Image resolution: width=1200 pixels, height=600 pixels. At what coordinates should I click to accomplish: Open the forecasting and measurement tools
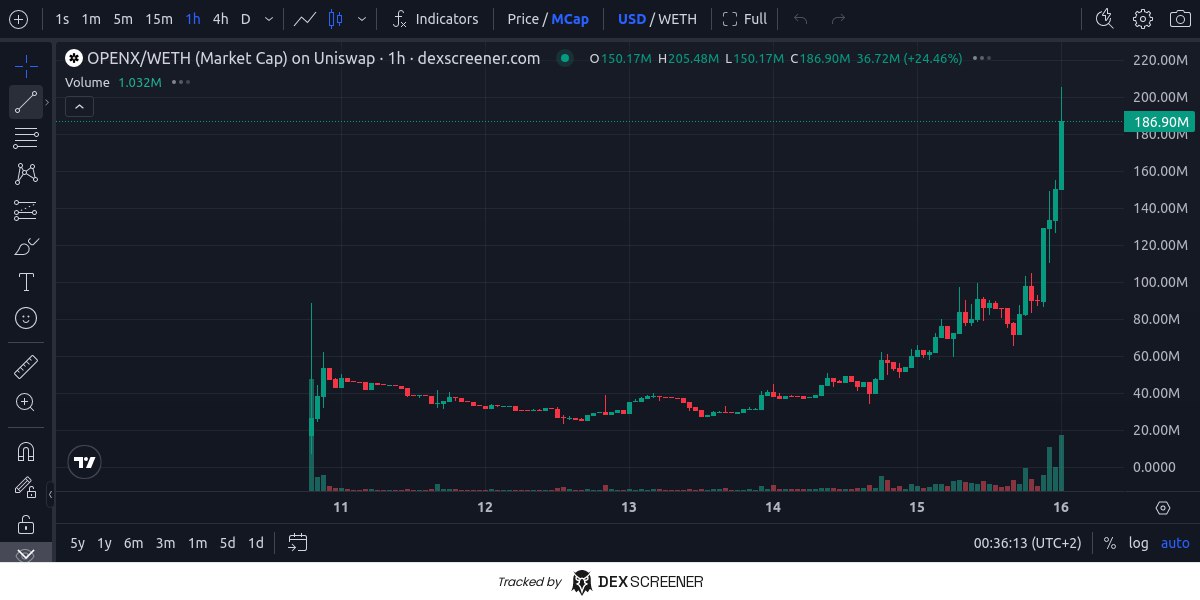coord(26,210)
